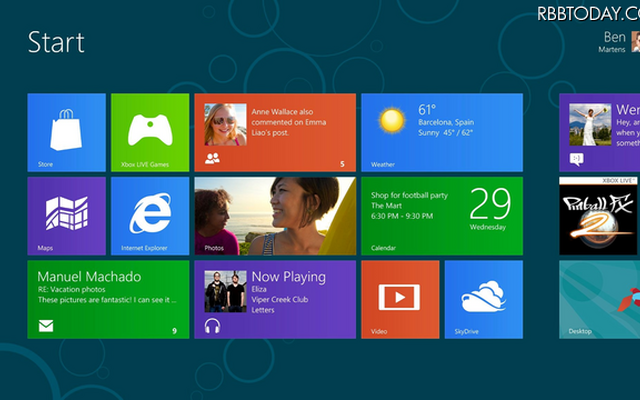The image size is (640, 400).
Task: Launch the Xbox LIVE Games controller tile
Action: 150,132
